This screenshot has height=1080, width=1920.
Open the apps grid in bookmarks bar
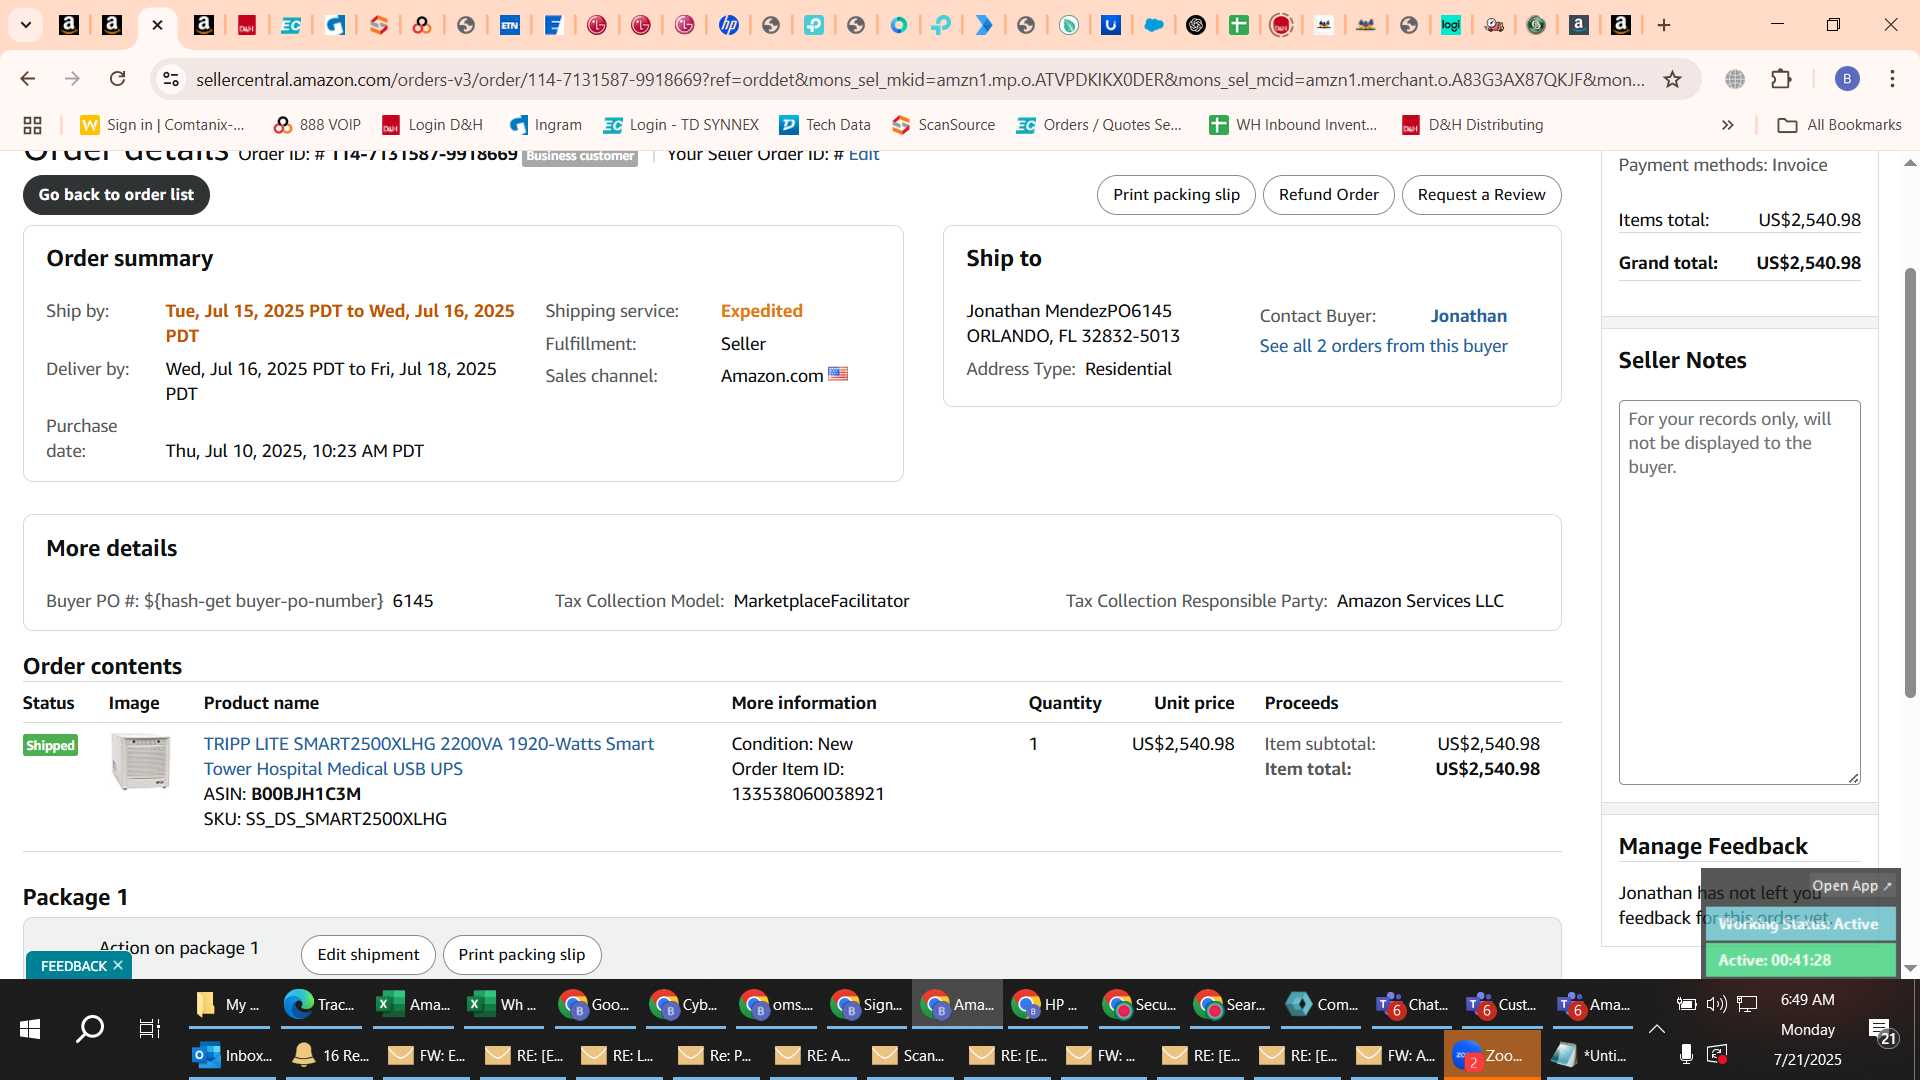32,125
